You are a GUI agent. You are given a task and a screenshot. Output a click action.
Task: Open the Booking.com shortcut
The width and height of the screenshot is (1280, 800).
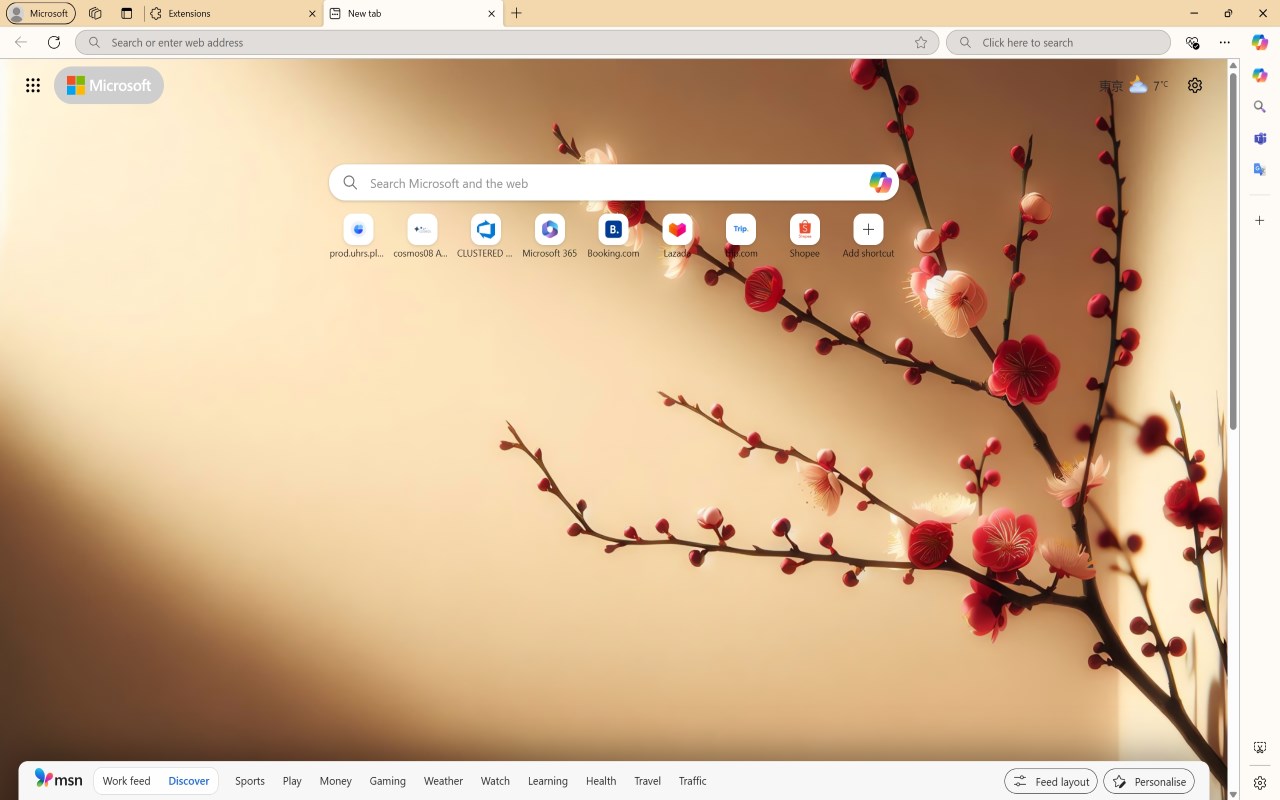pyautogui.click(x=613, y=237)
